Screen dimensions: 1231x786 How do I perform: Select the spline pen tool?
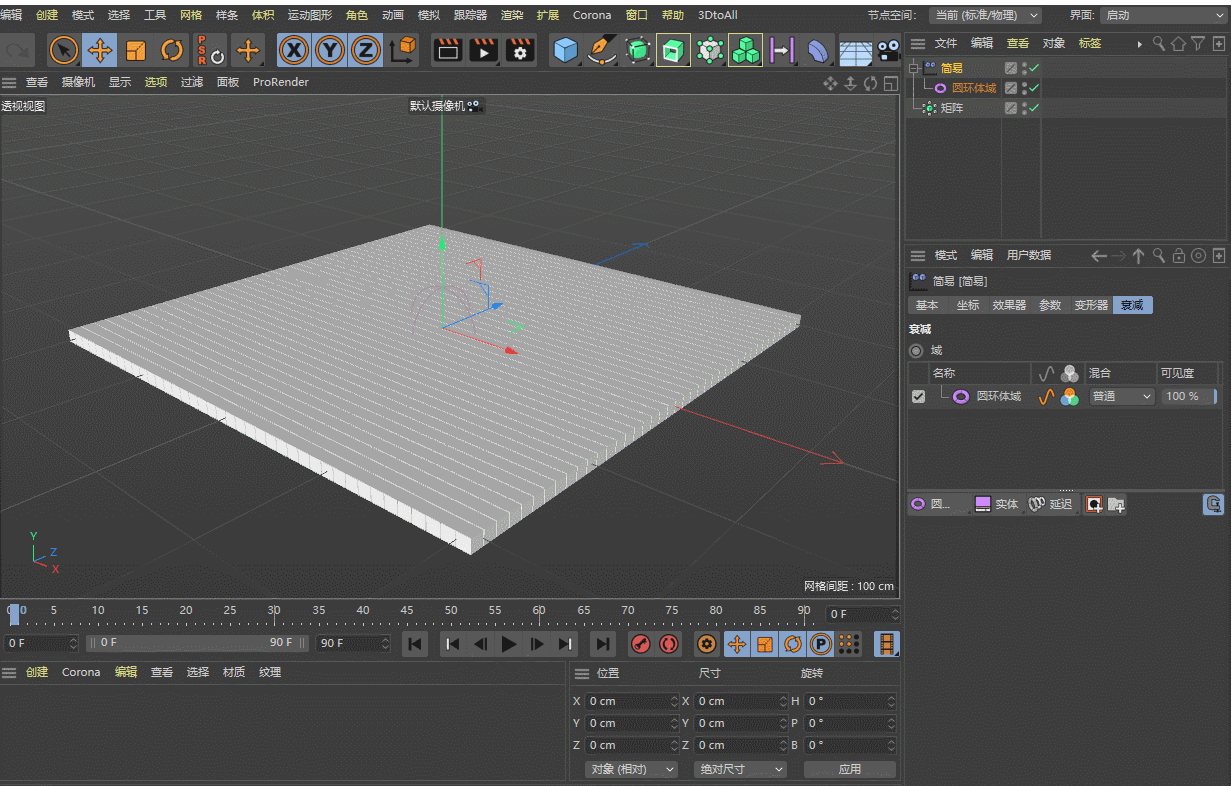pos(602,50)
